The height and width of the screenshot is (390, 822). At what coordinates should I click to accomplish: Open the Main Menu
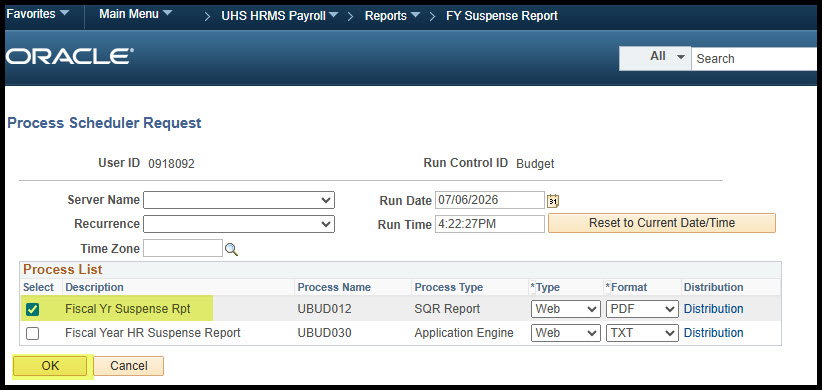(135, 14)
